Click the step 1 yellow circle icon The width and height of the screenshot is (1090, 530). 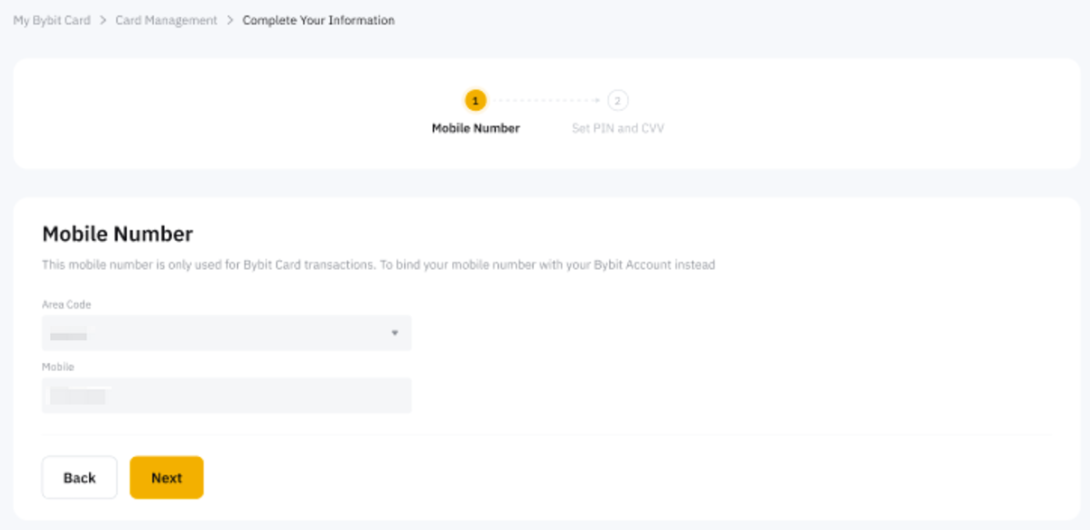pyautogui.click(x=475, y=100)
